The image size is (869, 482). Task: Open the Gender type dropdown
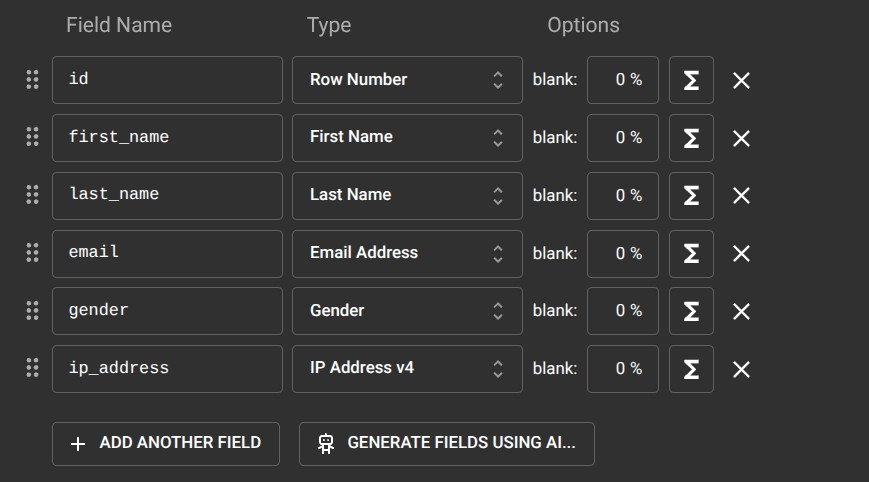click(407, 311)
